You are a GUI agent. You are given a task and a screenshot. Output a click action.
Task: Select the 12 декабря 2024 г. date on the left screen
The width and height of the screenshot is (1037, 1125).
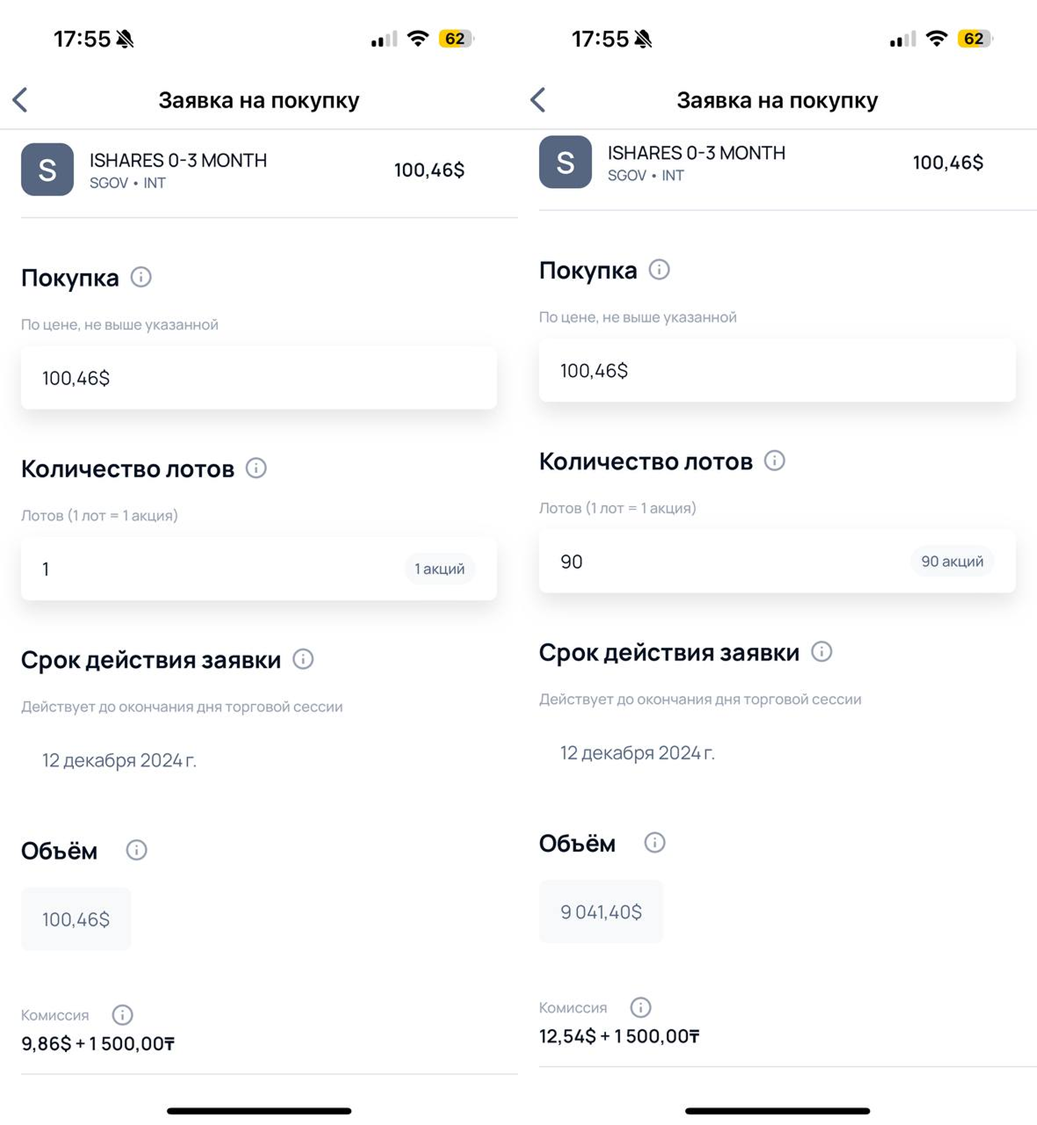click(119, 761)
